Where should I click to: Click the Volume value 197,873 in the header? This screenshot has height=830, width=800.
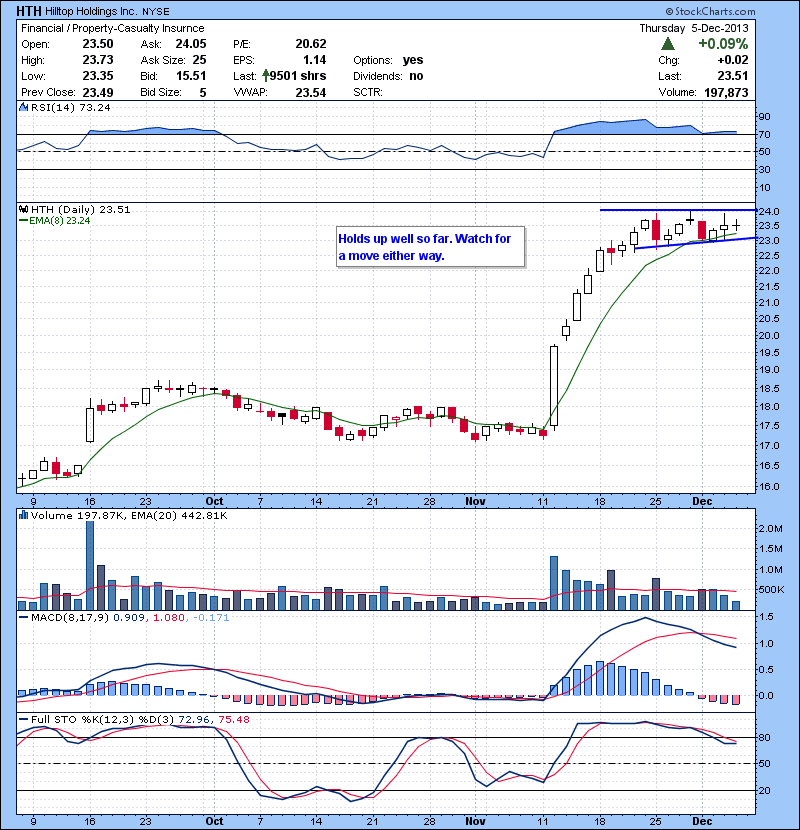point(726,93)
